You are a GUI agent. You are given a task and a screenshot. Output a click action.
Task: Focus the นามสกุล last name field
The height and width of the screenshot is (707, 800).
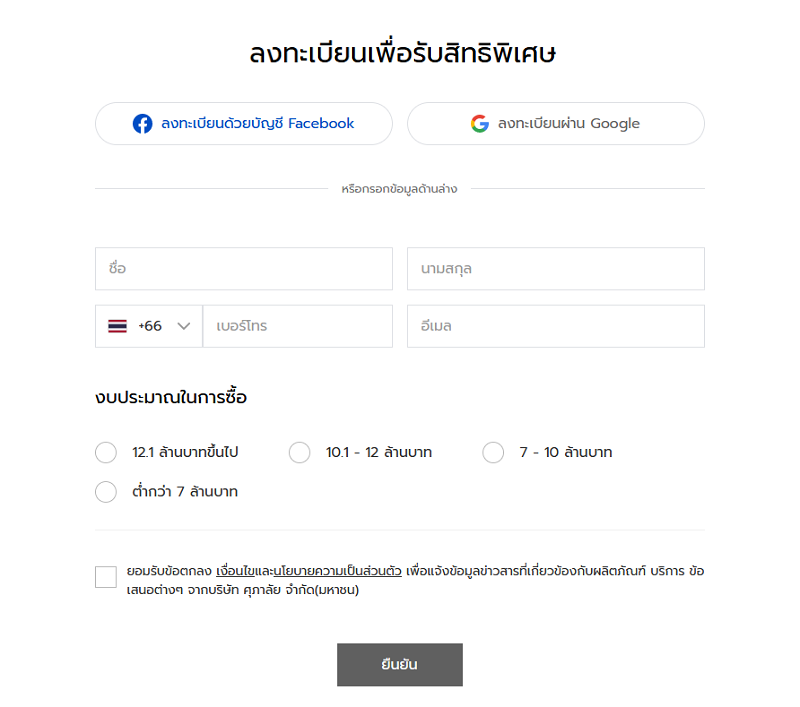556,269
